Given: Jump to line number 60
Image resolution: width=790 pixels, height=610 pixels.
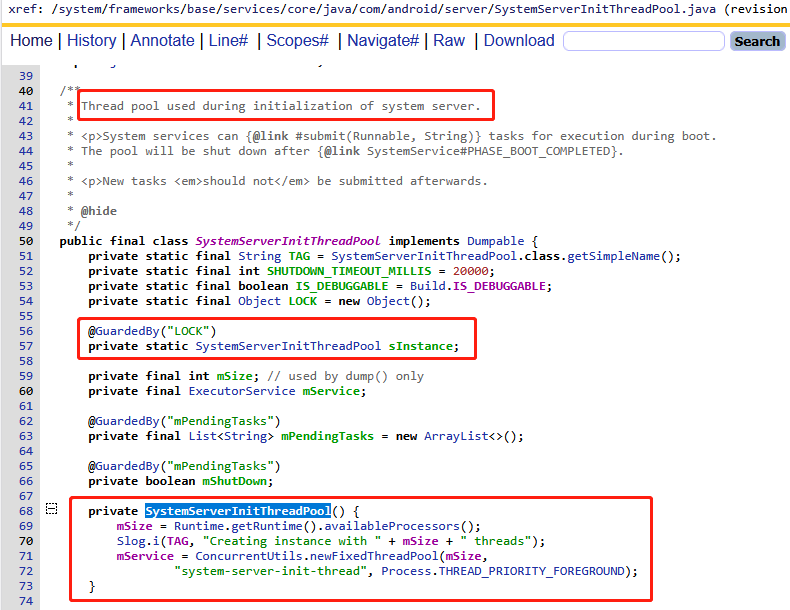Looking at the screenshot, I should (x=26, y=391).
